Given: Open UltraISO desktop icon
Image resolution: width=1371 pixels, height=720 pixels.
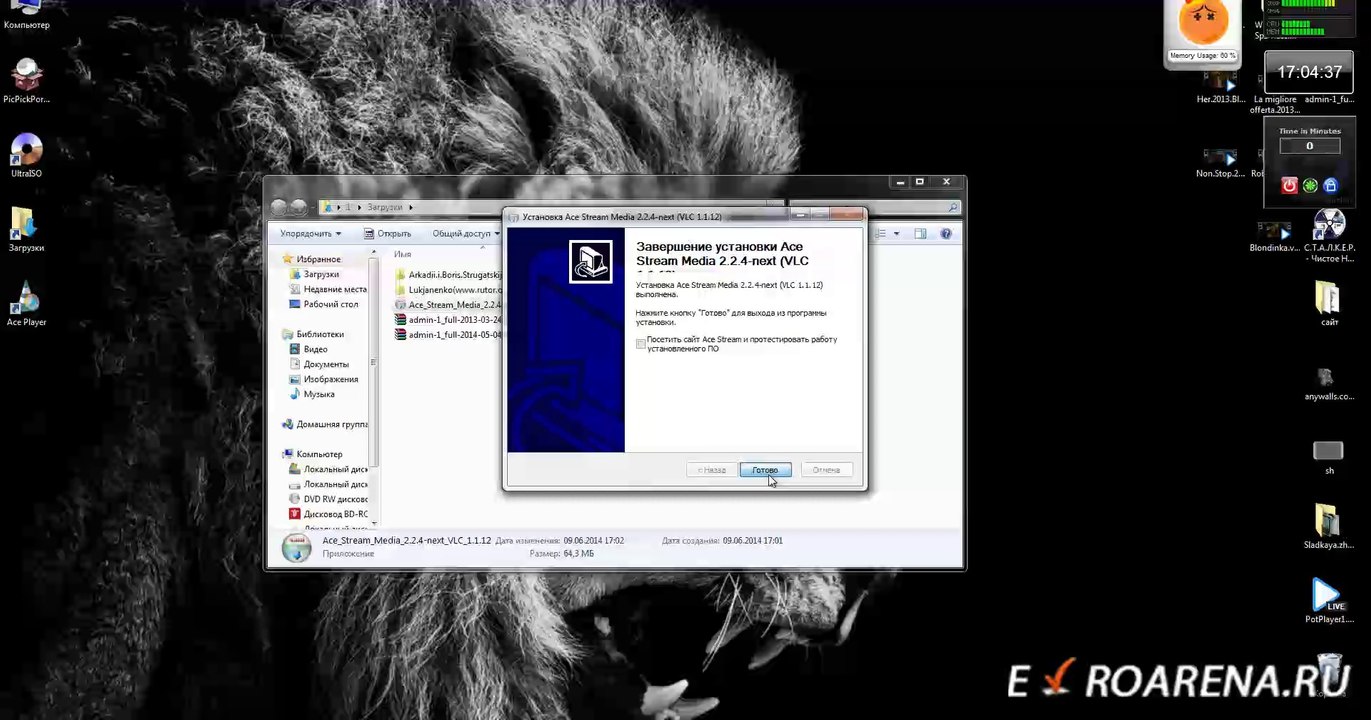Looking at the screenshot, I should (26, 156).
